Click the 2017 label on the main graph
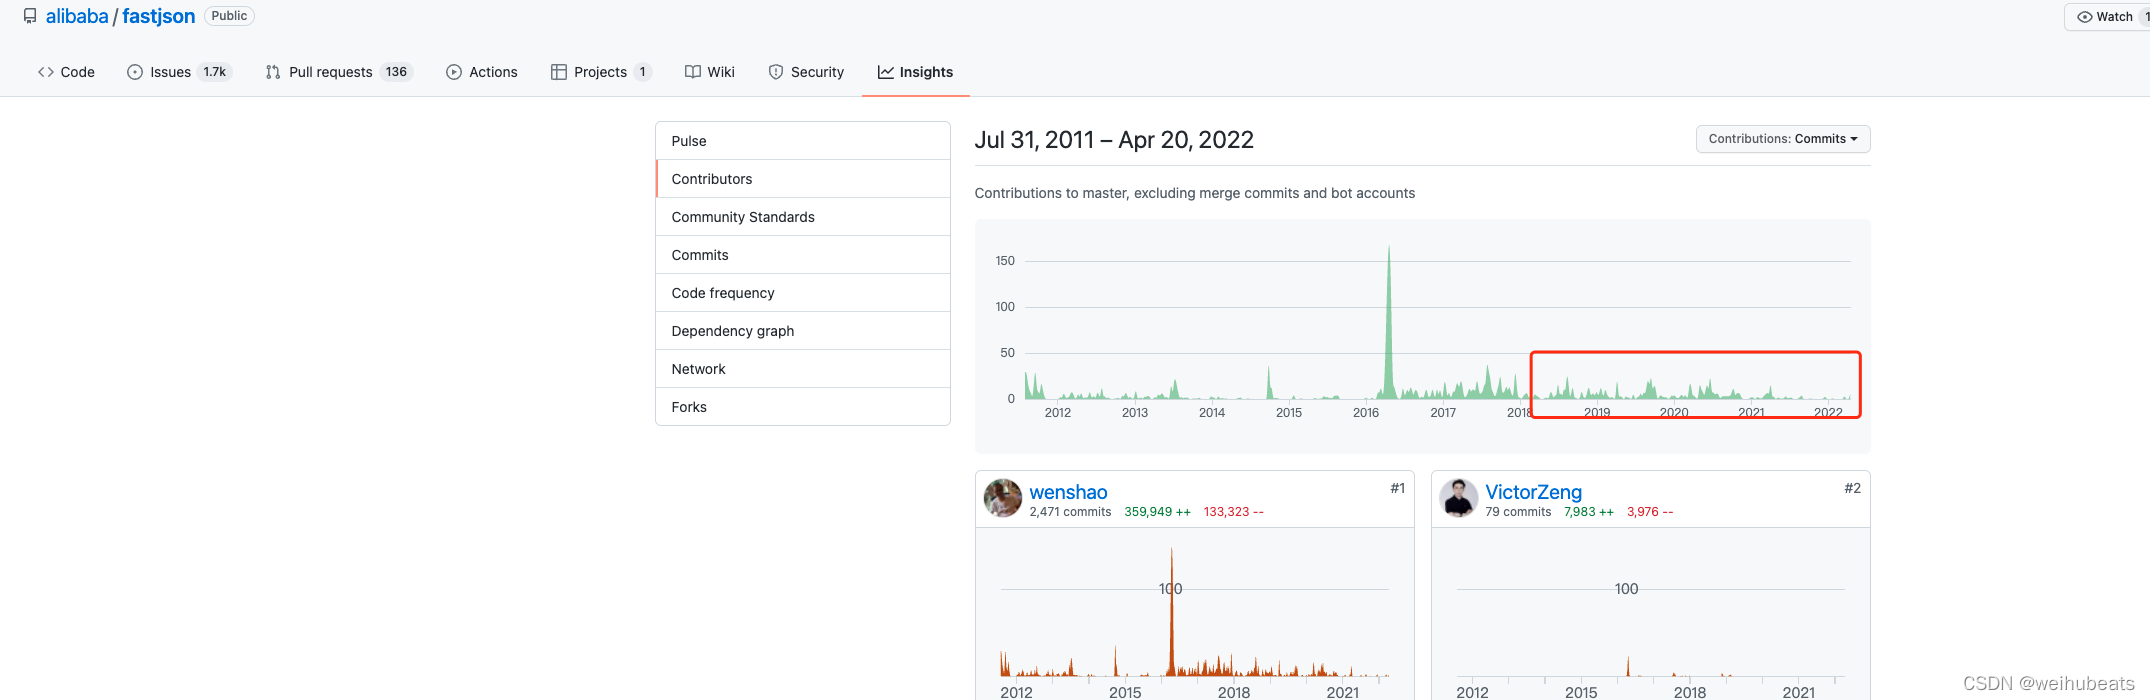This screenshot has height=700, width=2150. 1443,412
